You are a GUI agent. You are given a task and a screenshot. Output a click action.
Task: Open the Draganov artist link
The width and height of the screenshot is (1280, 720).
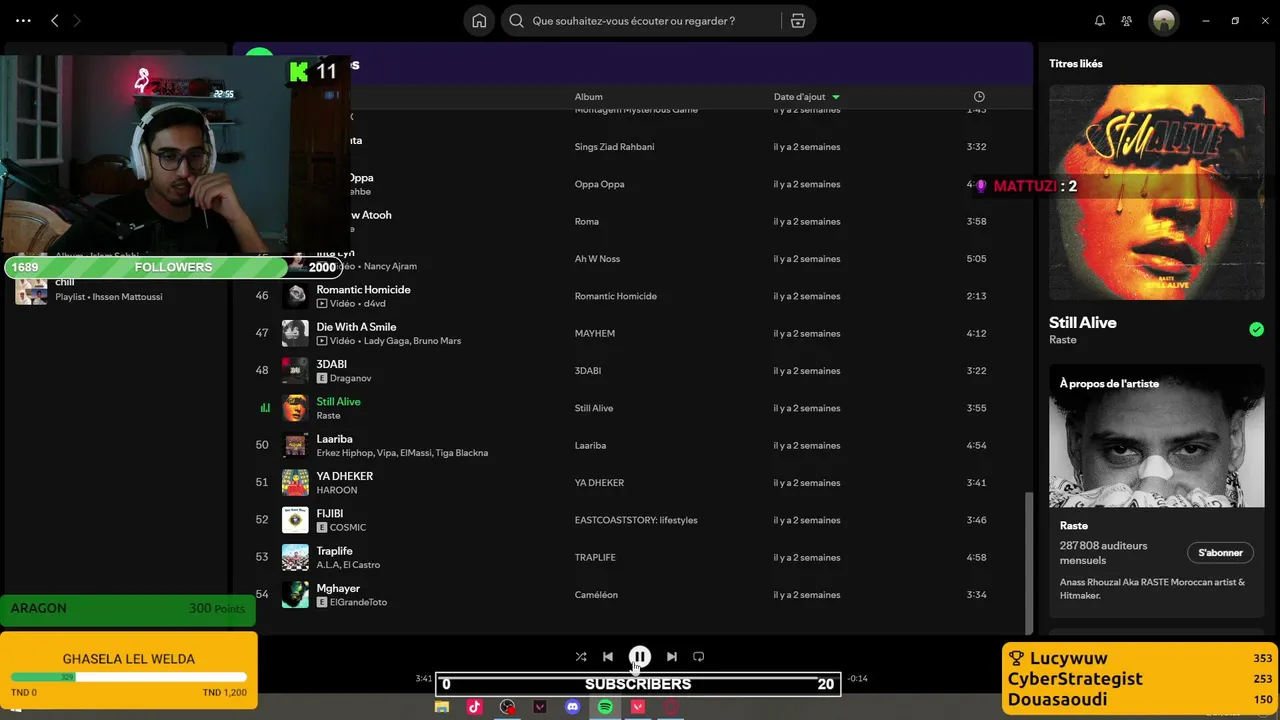[x=350, y=379]
